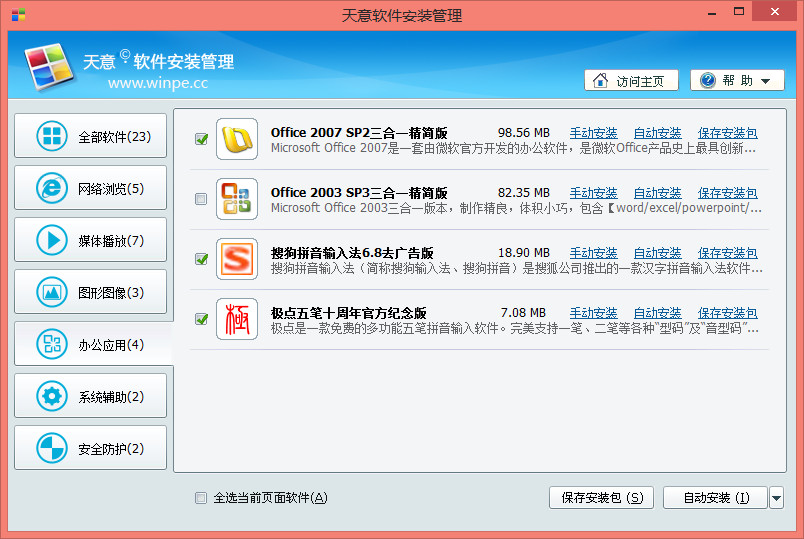Viewport: 804px width, 539px height.
Task: Click the 访问主页 button
Action: point(631,81)
